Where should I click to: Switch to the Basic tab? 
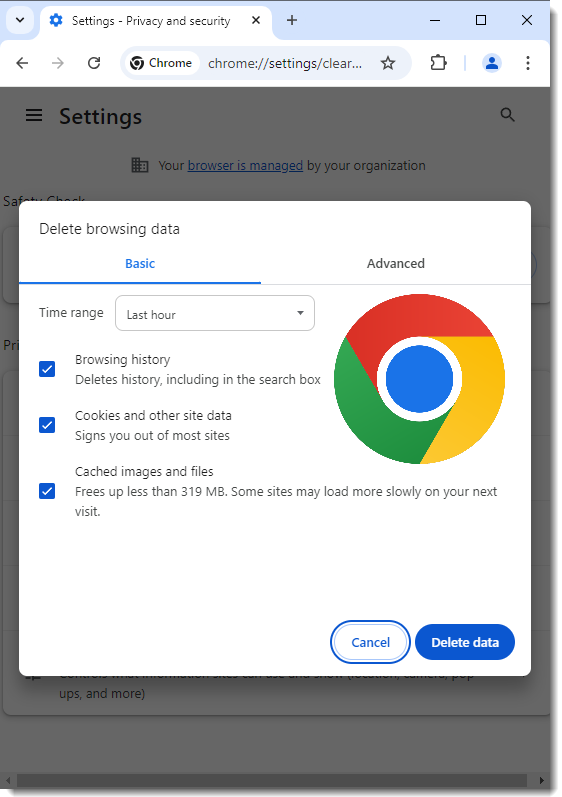point(140,264)
